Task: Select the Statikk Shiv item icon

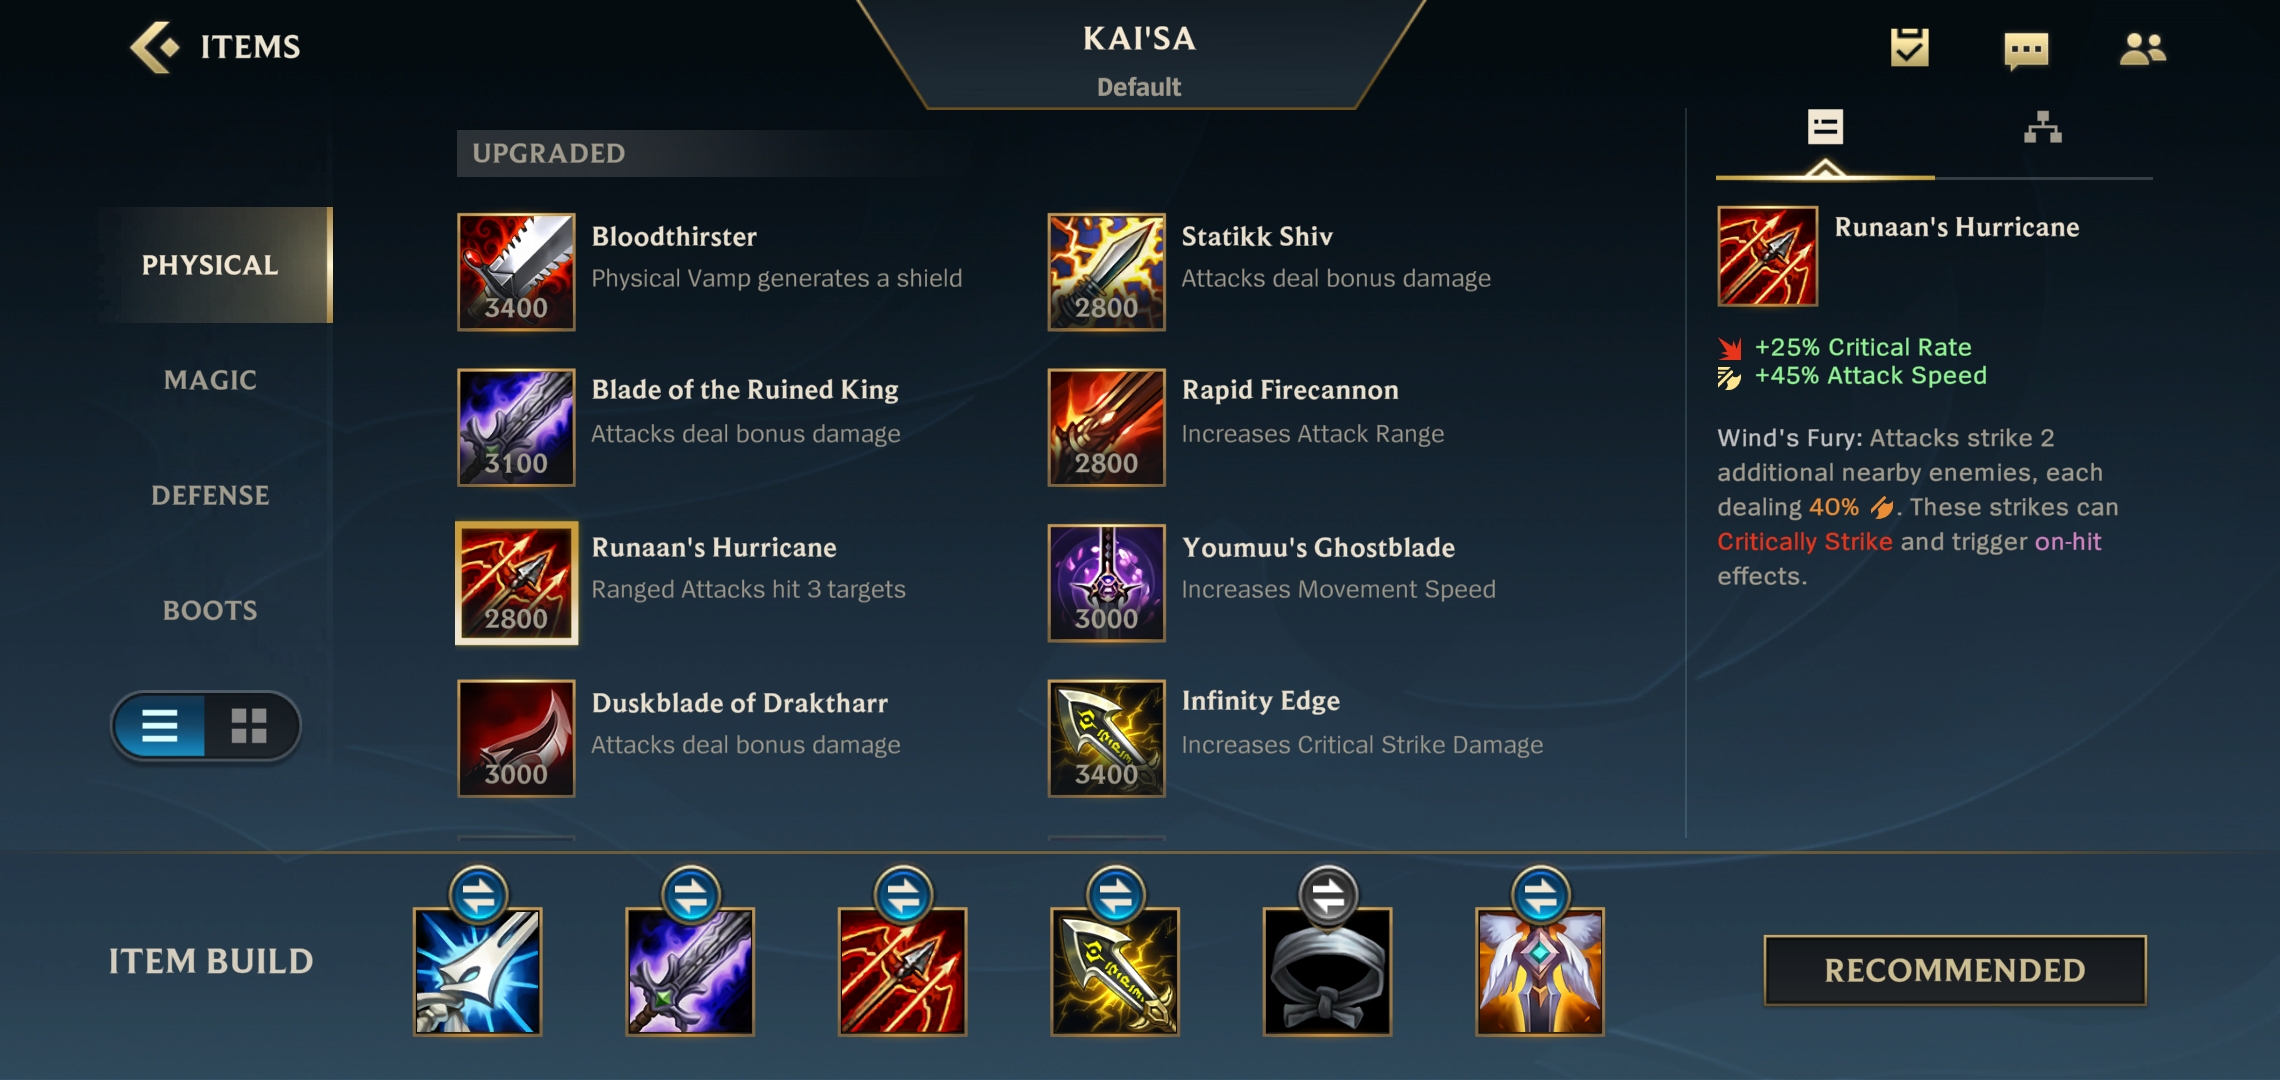Action: 1106,271
